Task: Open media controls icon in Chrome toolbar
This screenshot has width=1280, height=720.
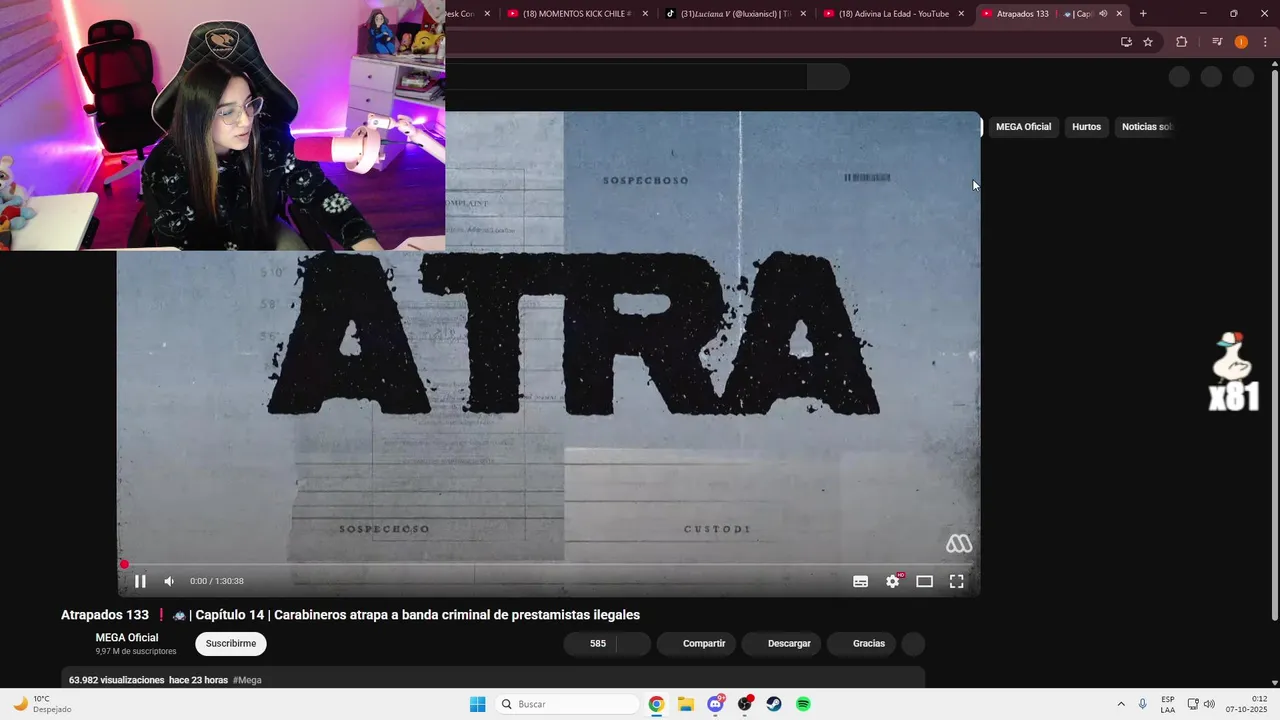Action: pyautogui.click(x=1217, y=42)
